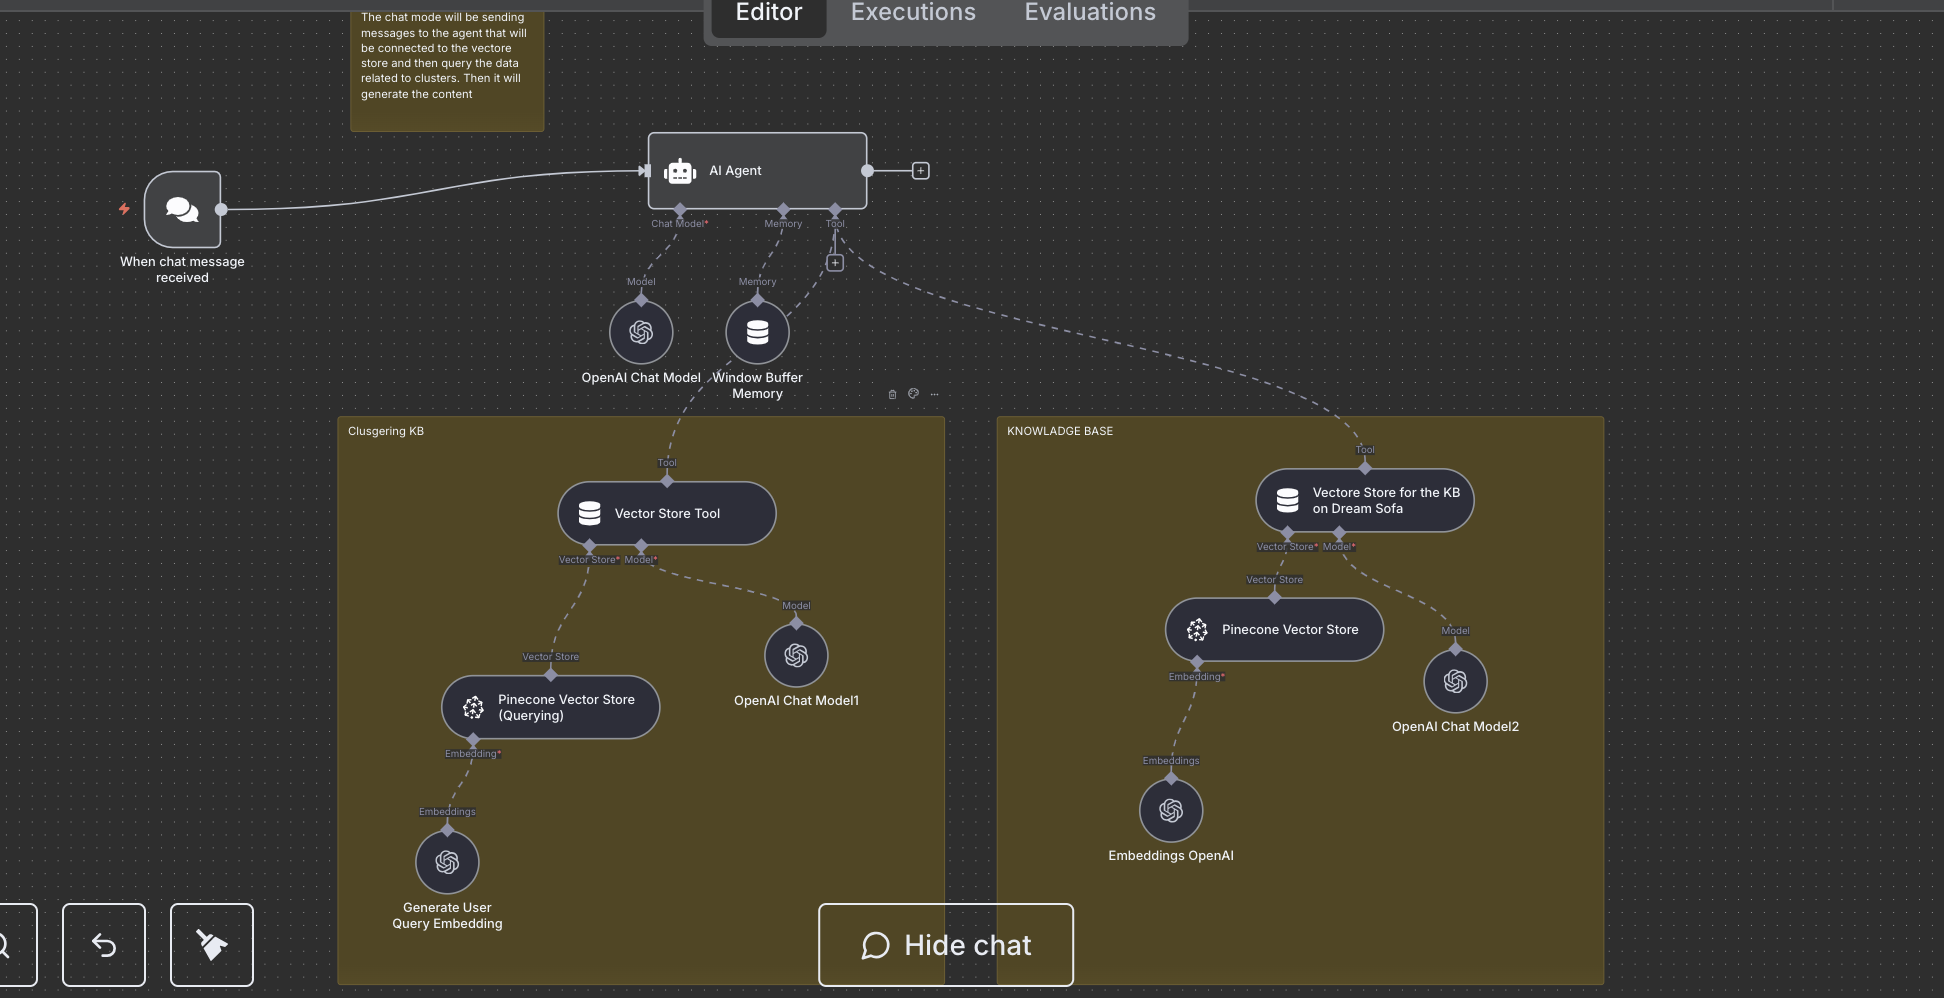Image resolution: width=1944 pixels, height=998 pixels.
Task: Select the Pinecone Vector Store in KNOWLADGE BASE
Action: tap(1273, 629)
